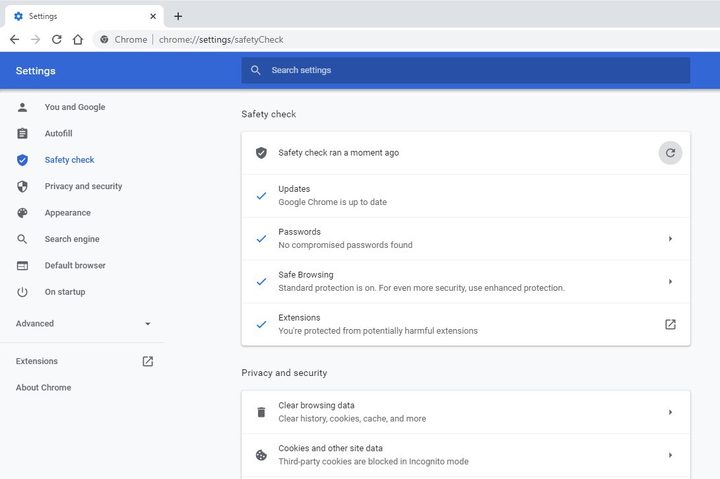Click the Updates row in Safety check
The height and width of the screenshot is (479, 720).
pos(466,196)
